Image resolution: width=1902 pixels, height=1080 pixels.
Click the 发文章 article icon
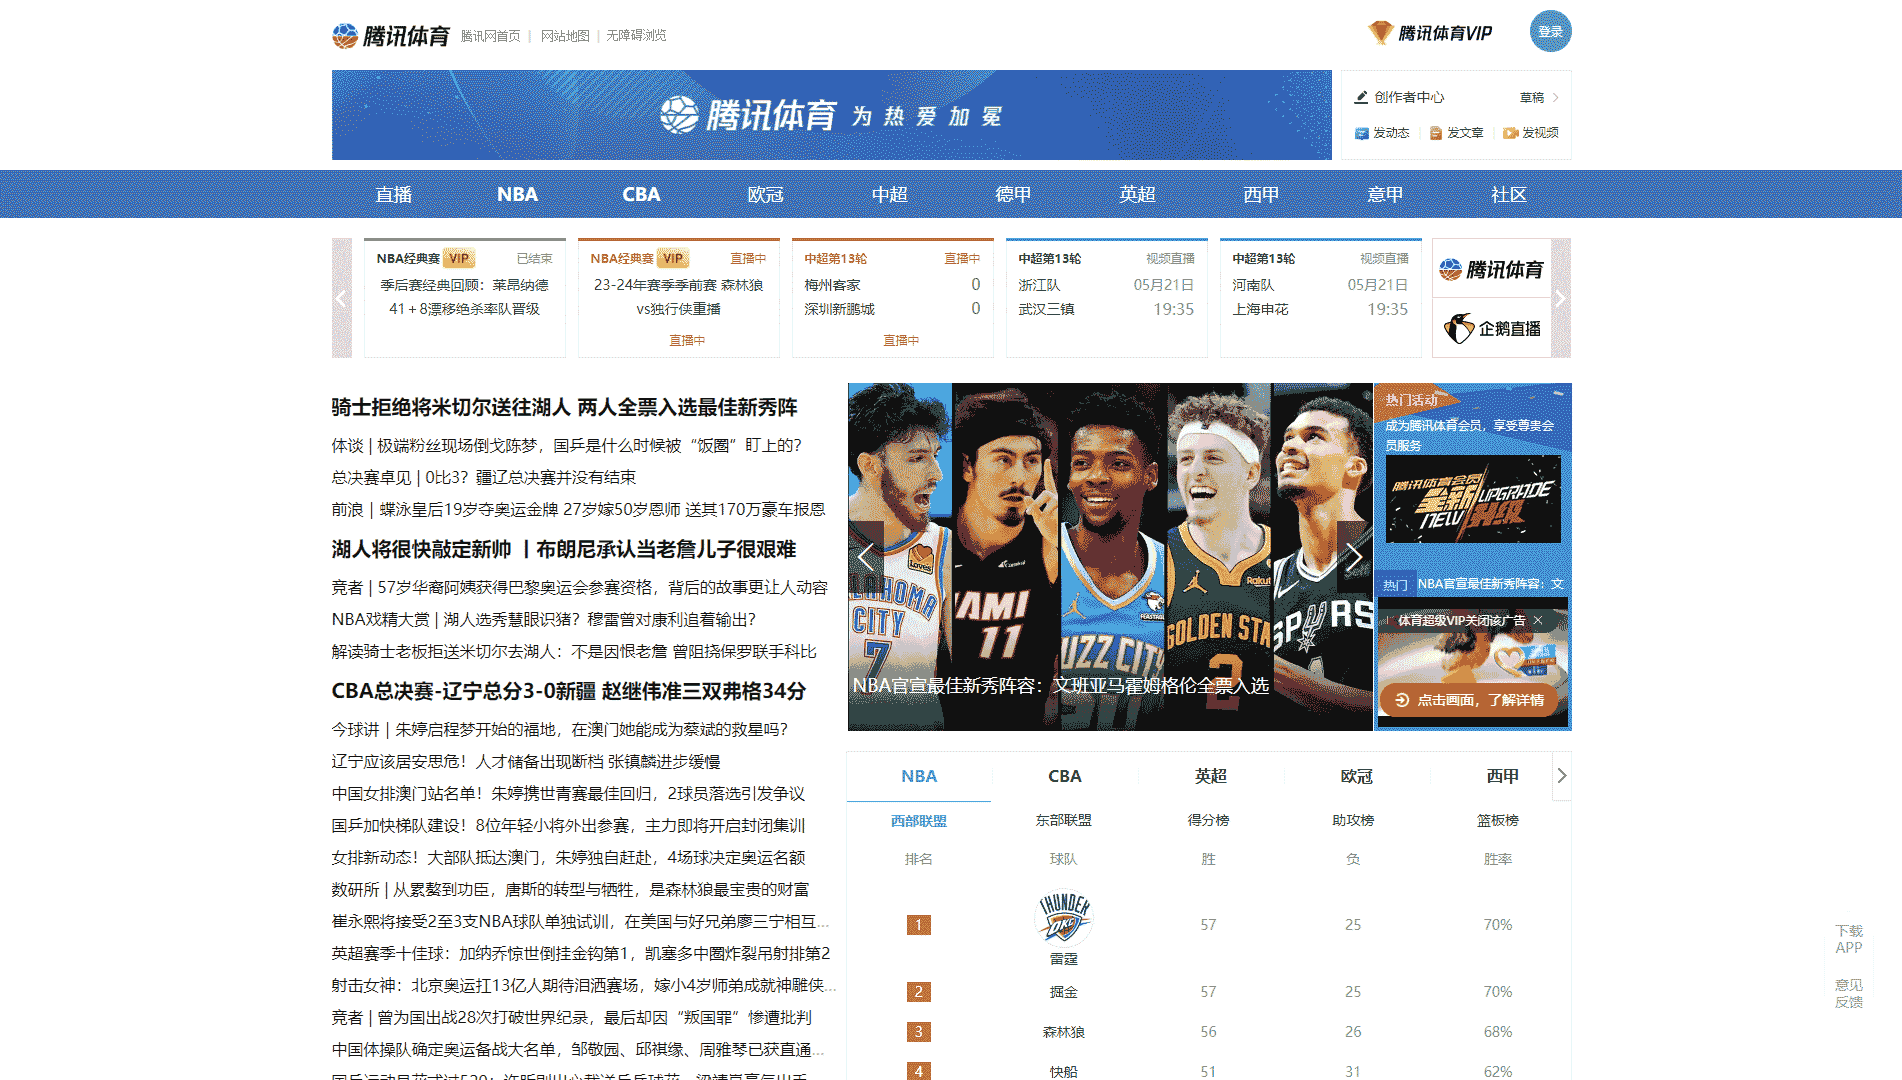(x=1436, y=133)
